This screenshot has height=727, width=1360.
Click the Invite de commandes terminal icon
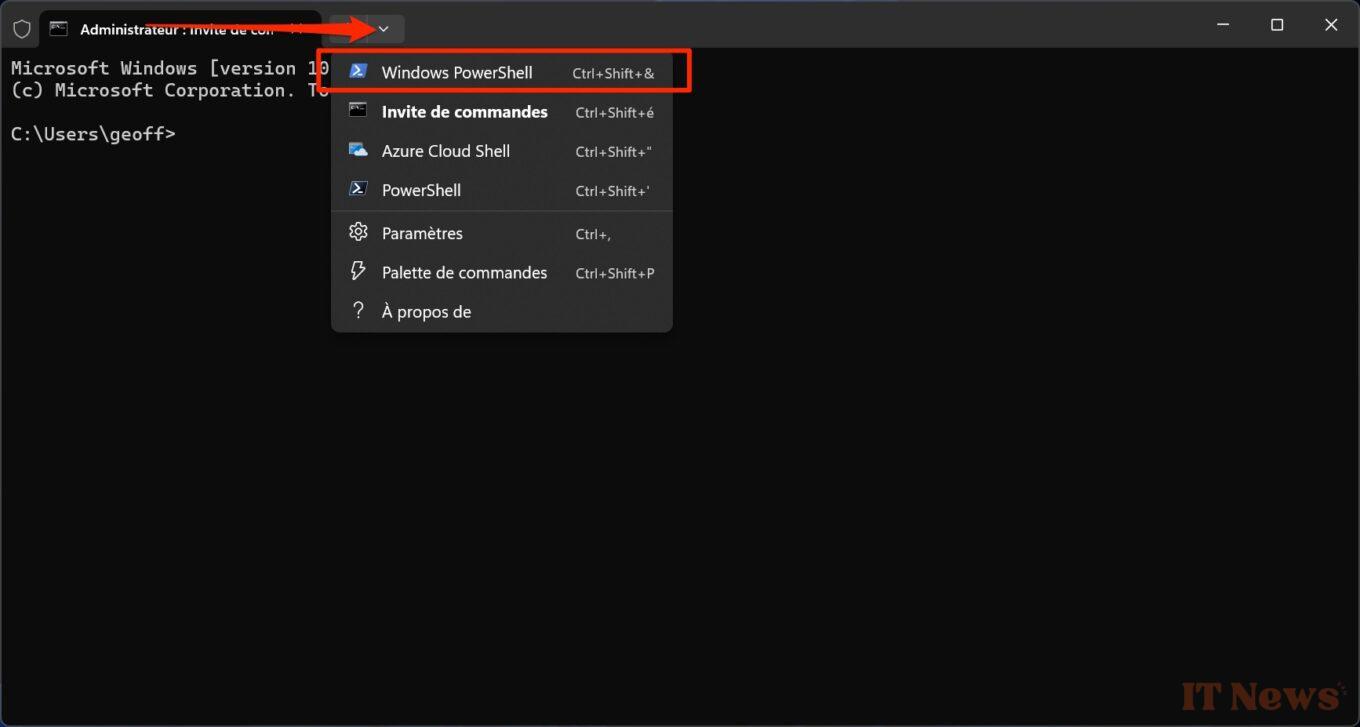pos(358,111)
